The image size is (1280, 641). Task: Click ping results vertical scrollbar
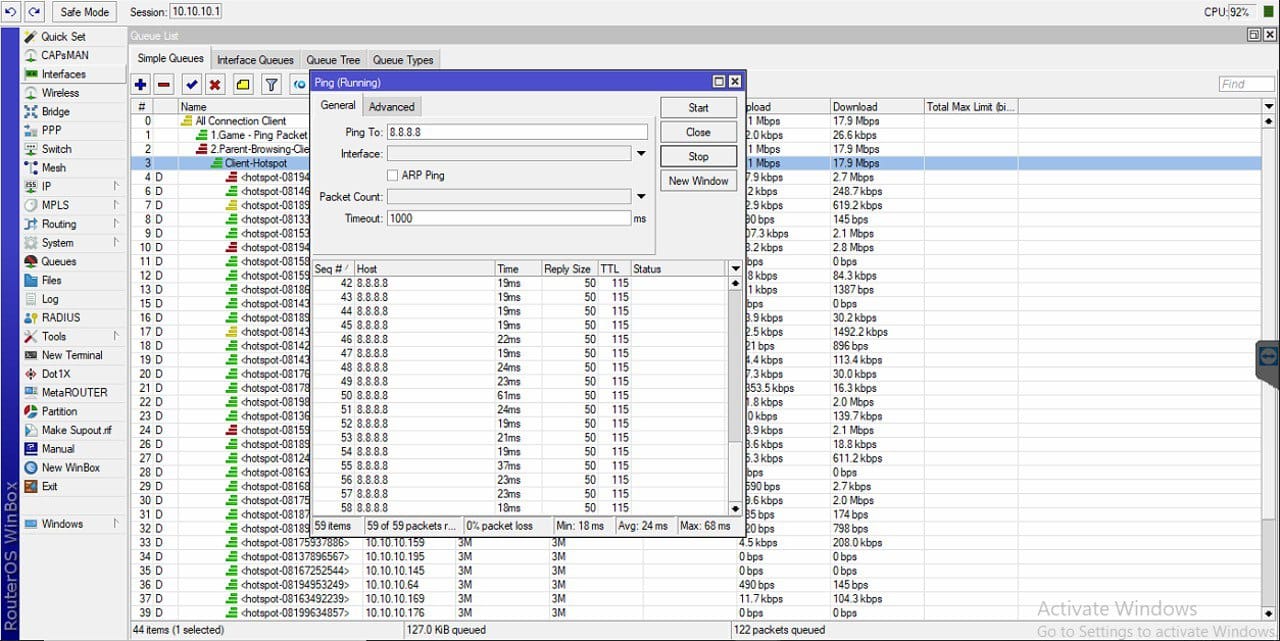click(736, 396)
